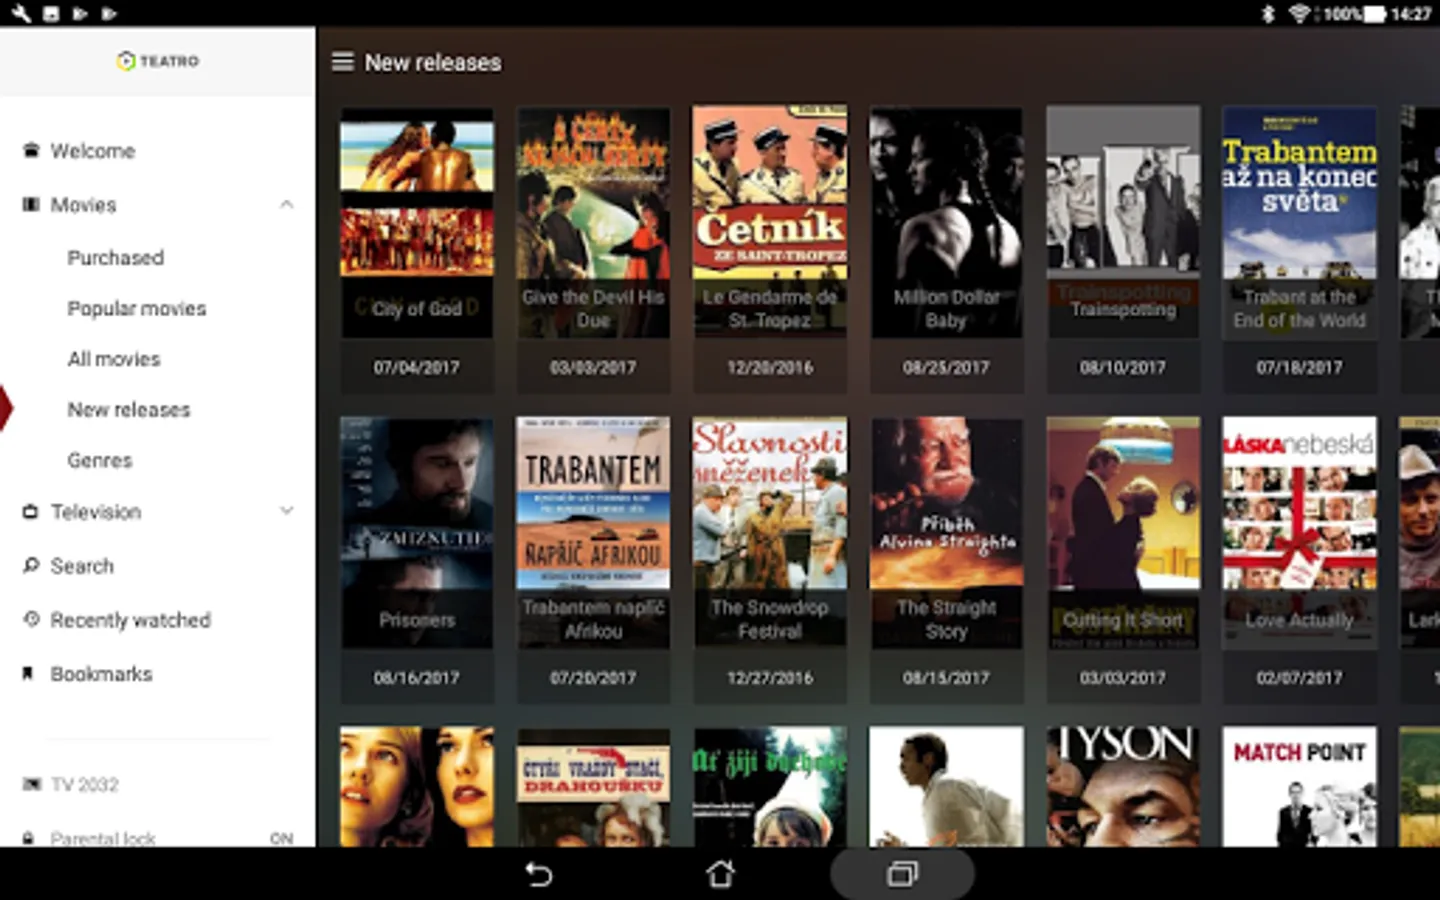Click the Parental lock padlock icon
Screen dimensions: 1440x900
[29, 838]
